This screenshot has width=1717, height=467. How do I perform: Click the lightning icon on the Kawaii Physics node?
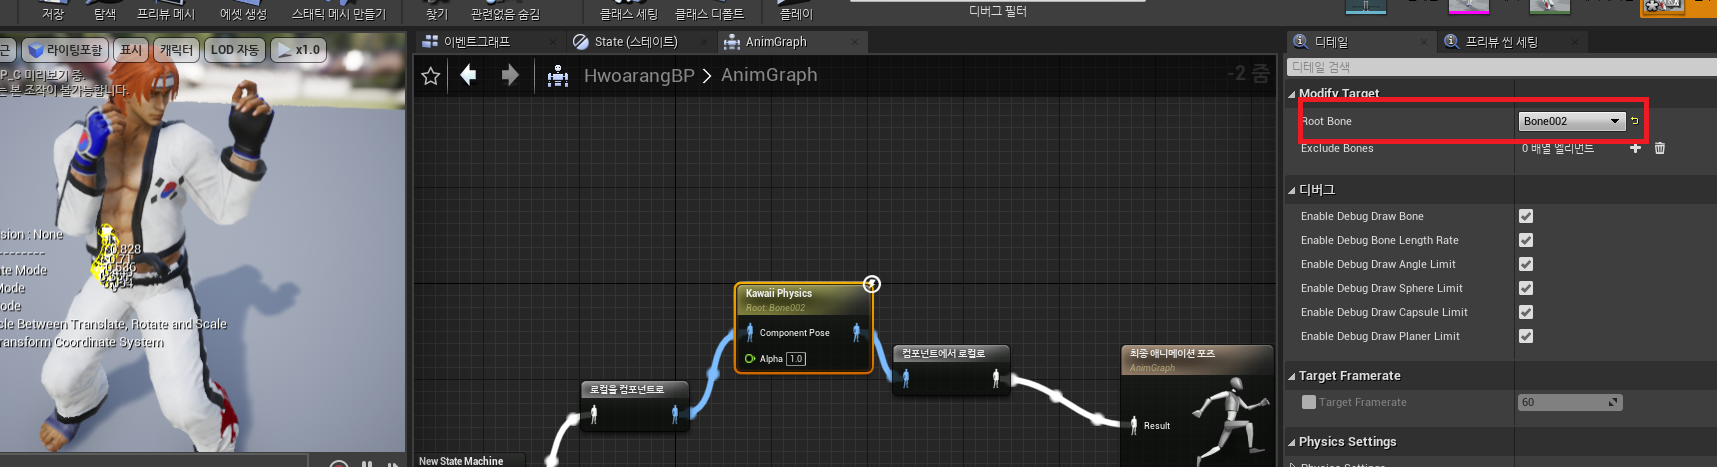872,284
